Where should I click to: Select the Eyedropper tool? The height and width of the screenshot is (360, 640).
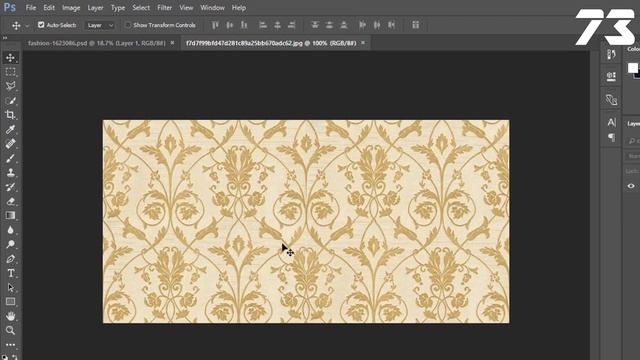pos(11,129)
